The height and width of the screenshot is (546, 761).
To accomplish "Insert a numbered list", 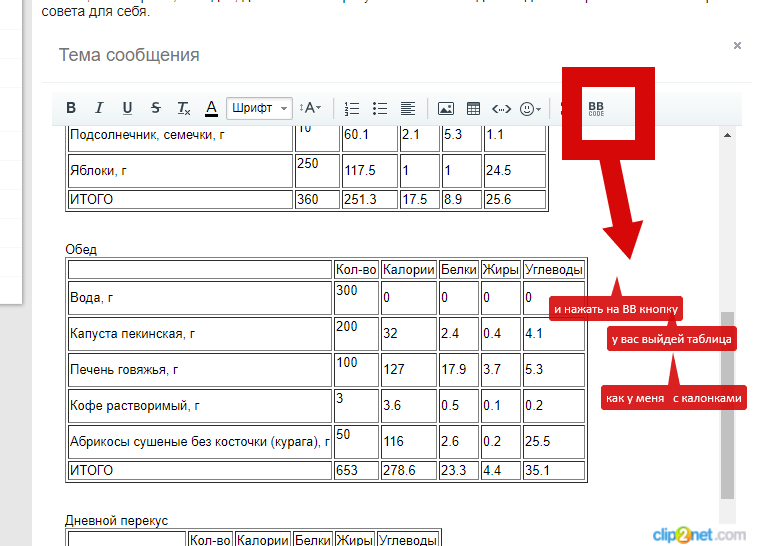I will point(351,108).
